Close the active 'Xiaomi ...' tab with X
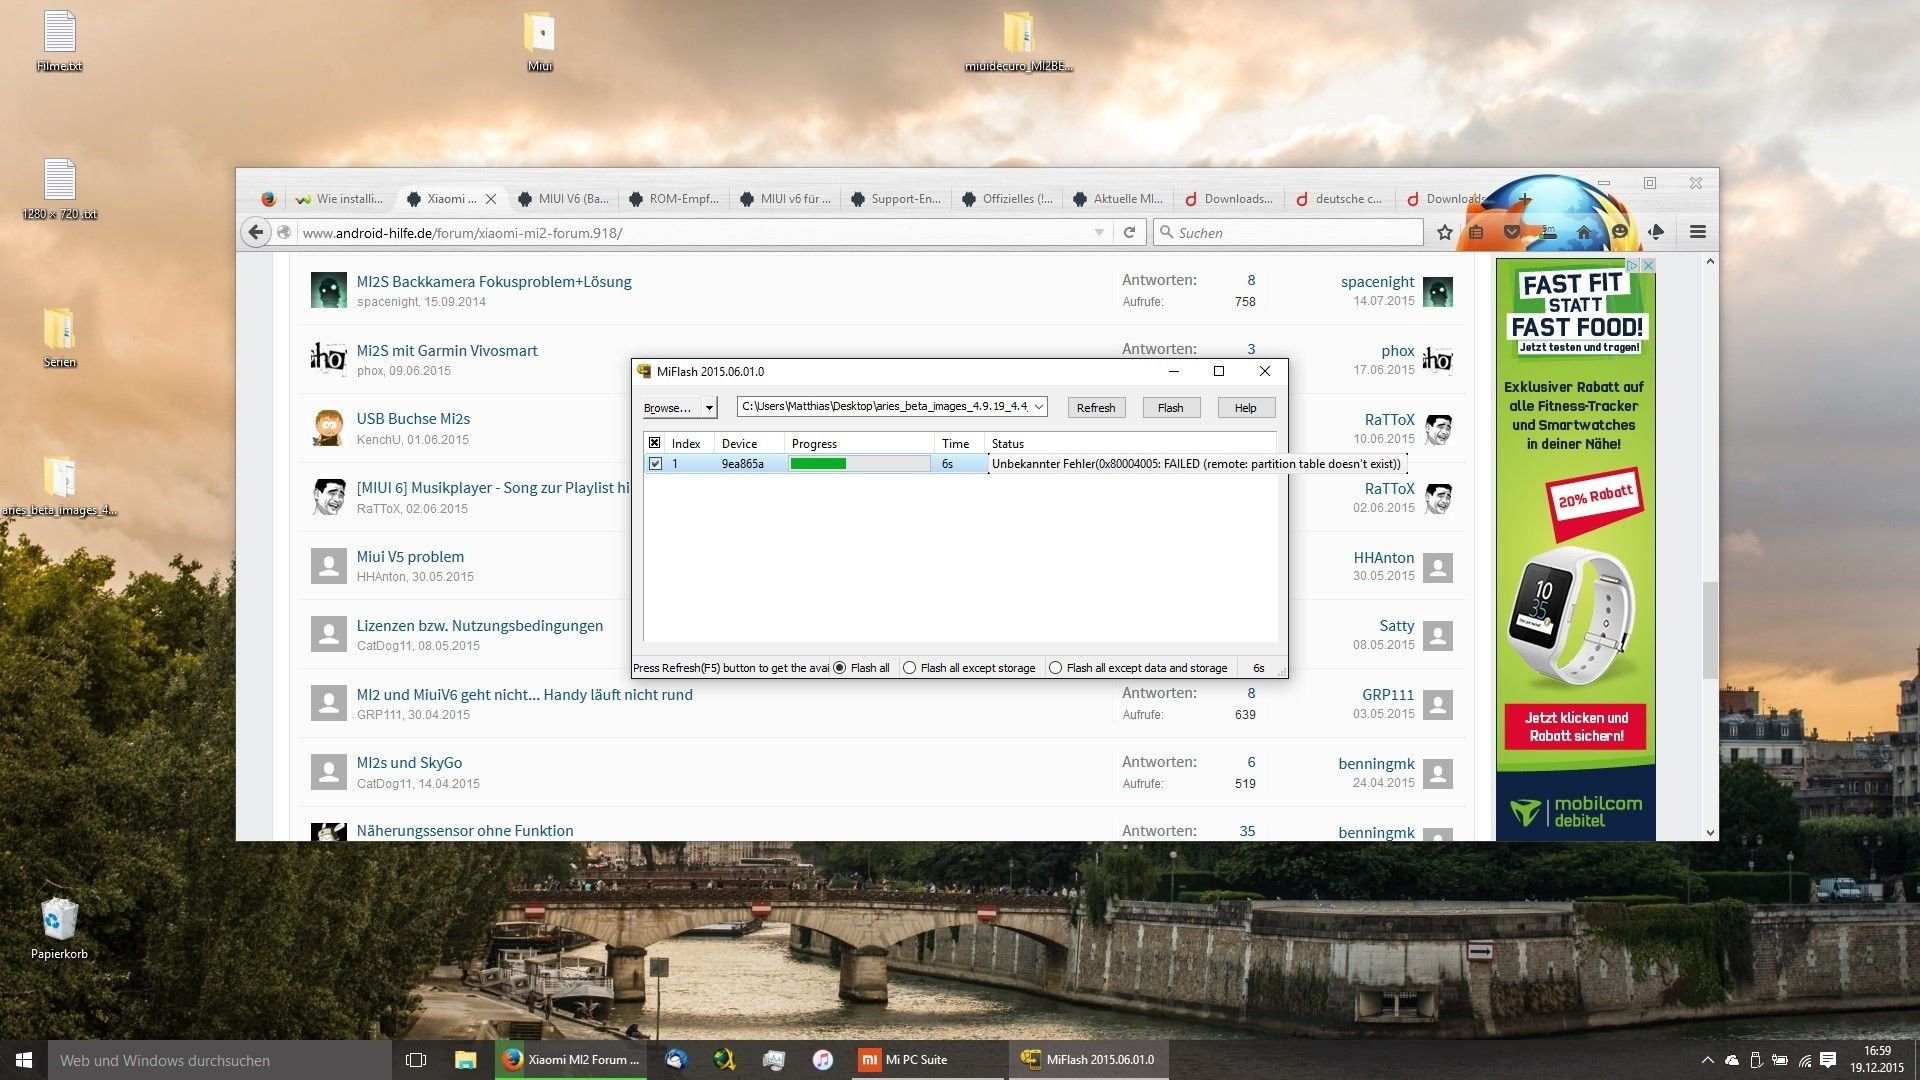This screenshot has width=1920, height=1080. tap(491, 199)
